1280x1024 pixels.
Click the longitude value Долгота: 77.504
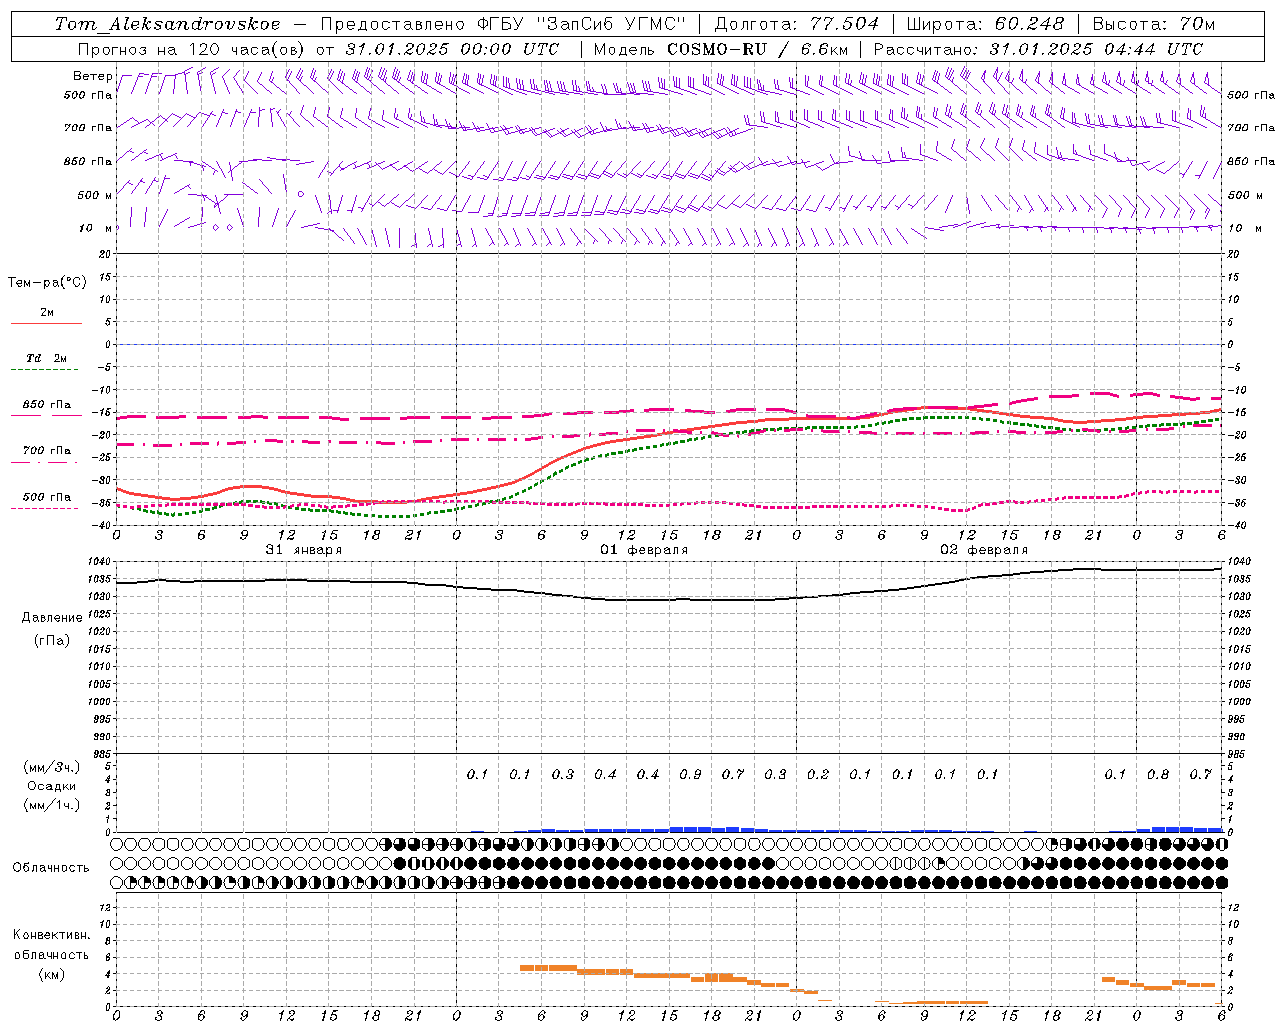pos(797,24)
